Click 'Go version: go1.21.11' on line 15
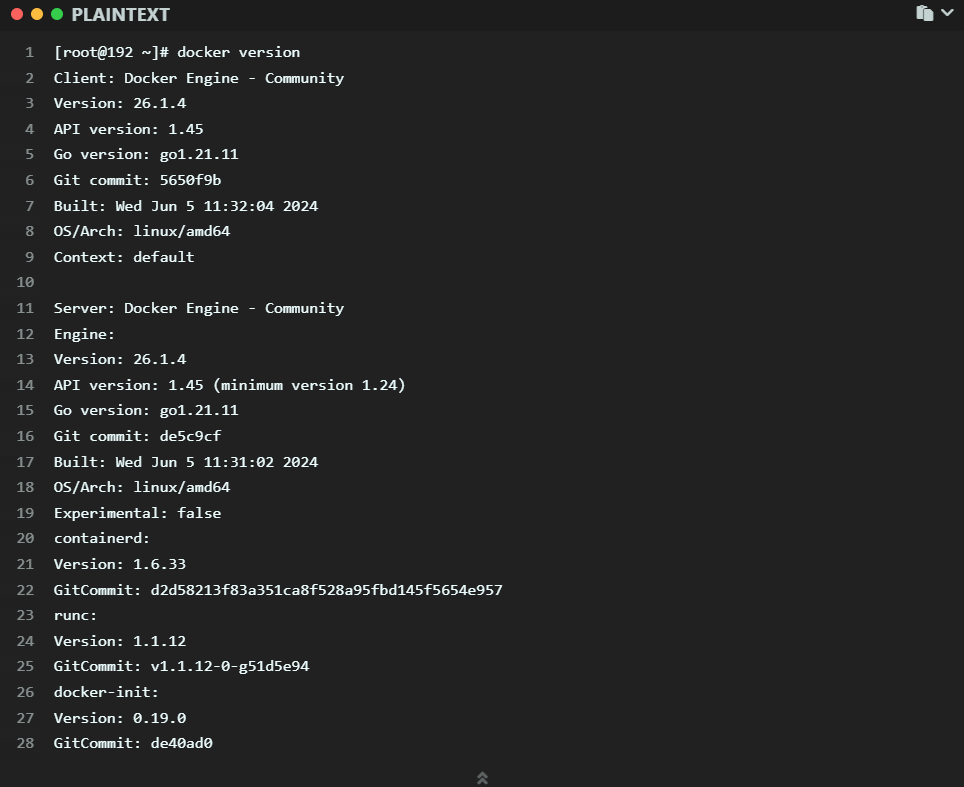964x787 pixels. (146, 410)
